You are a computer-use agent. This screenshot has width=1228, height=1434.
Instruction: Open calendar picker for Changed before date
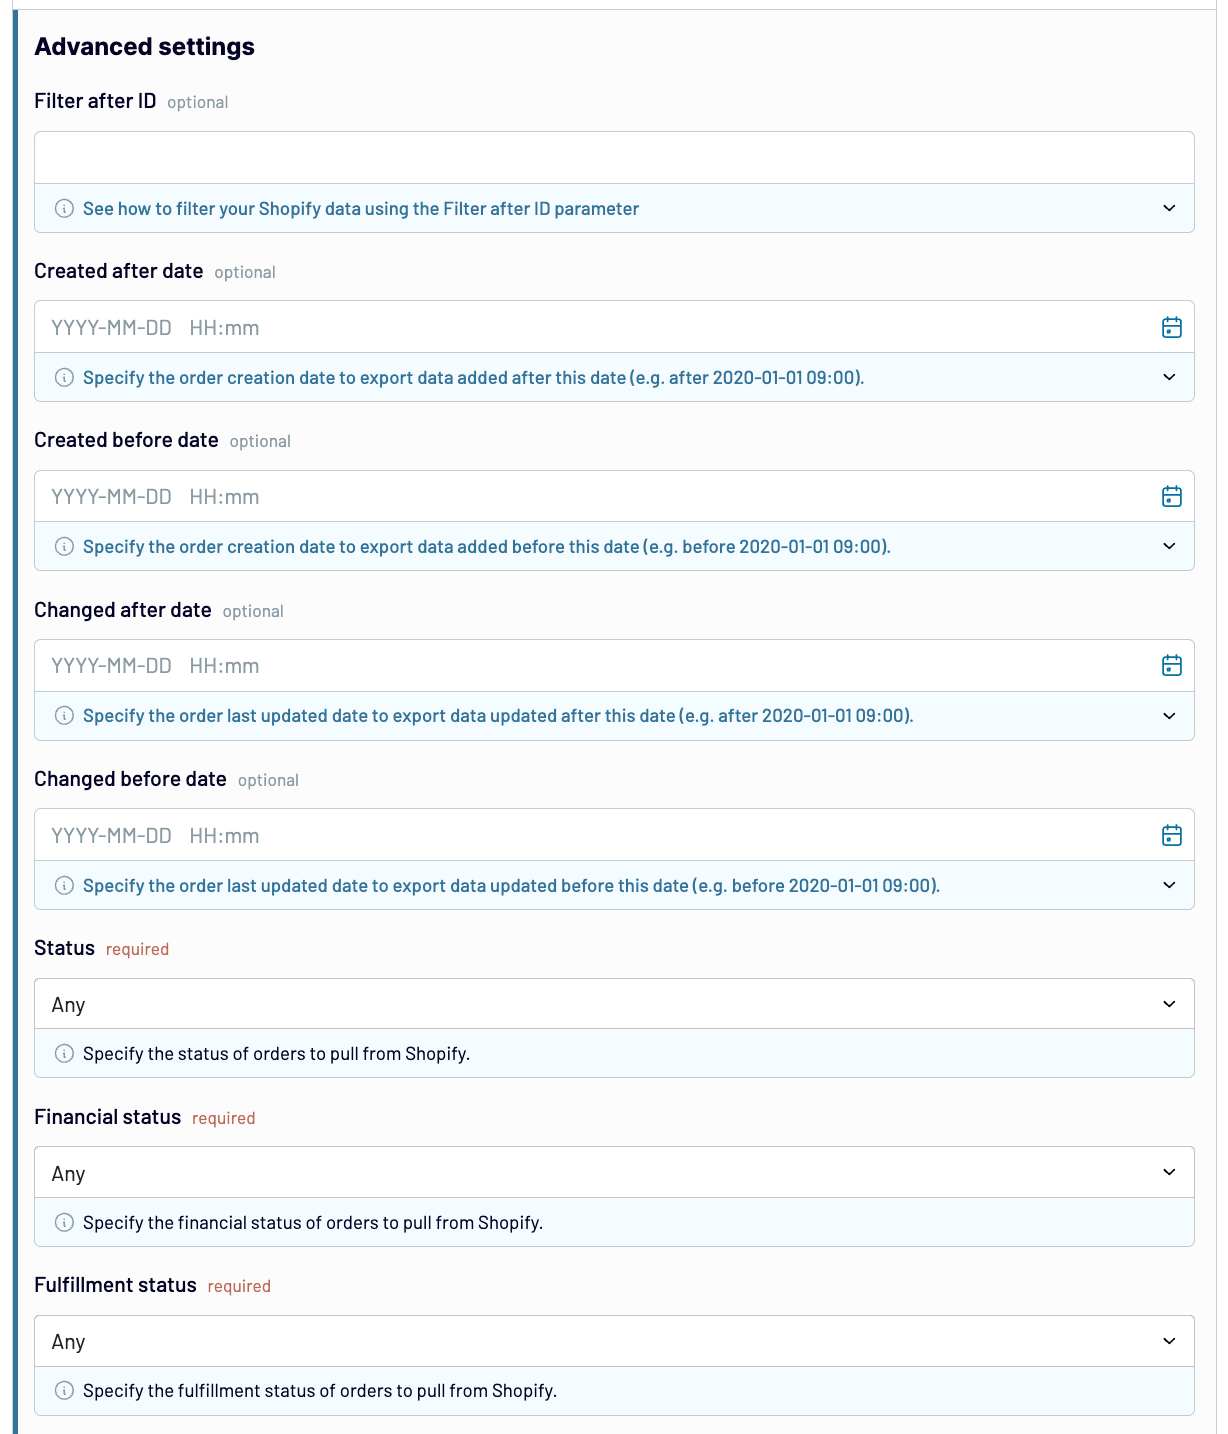pos(1171,836)
